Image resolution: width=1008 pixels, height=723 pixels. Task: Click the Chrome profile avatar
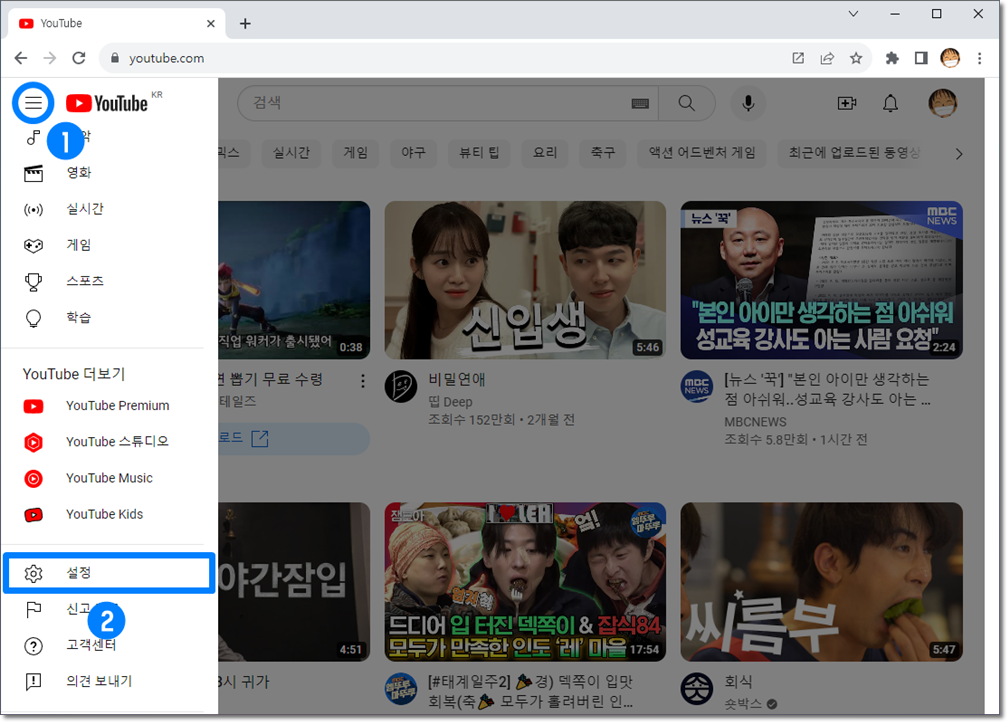pyautogui.click(x=950, y=58)
